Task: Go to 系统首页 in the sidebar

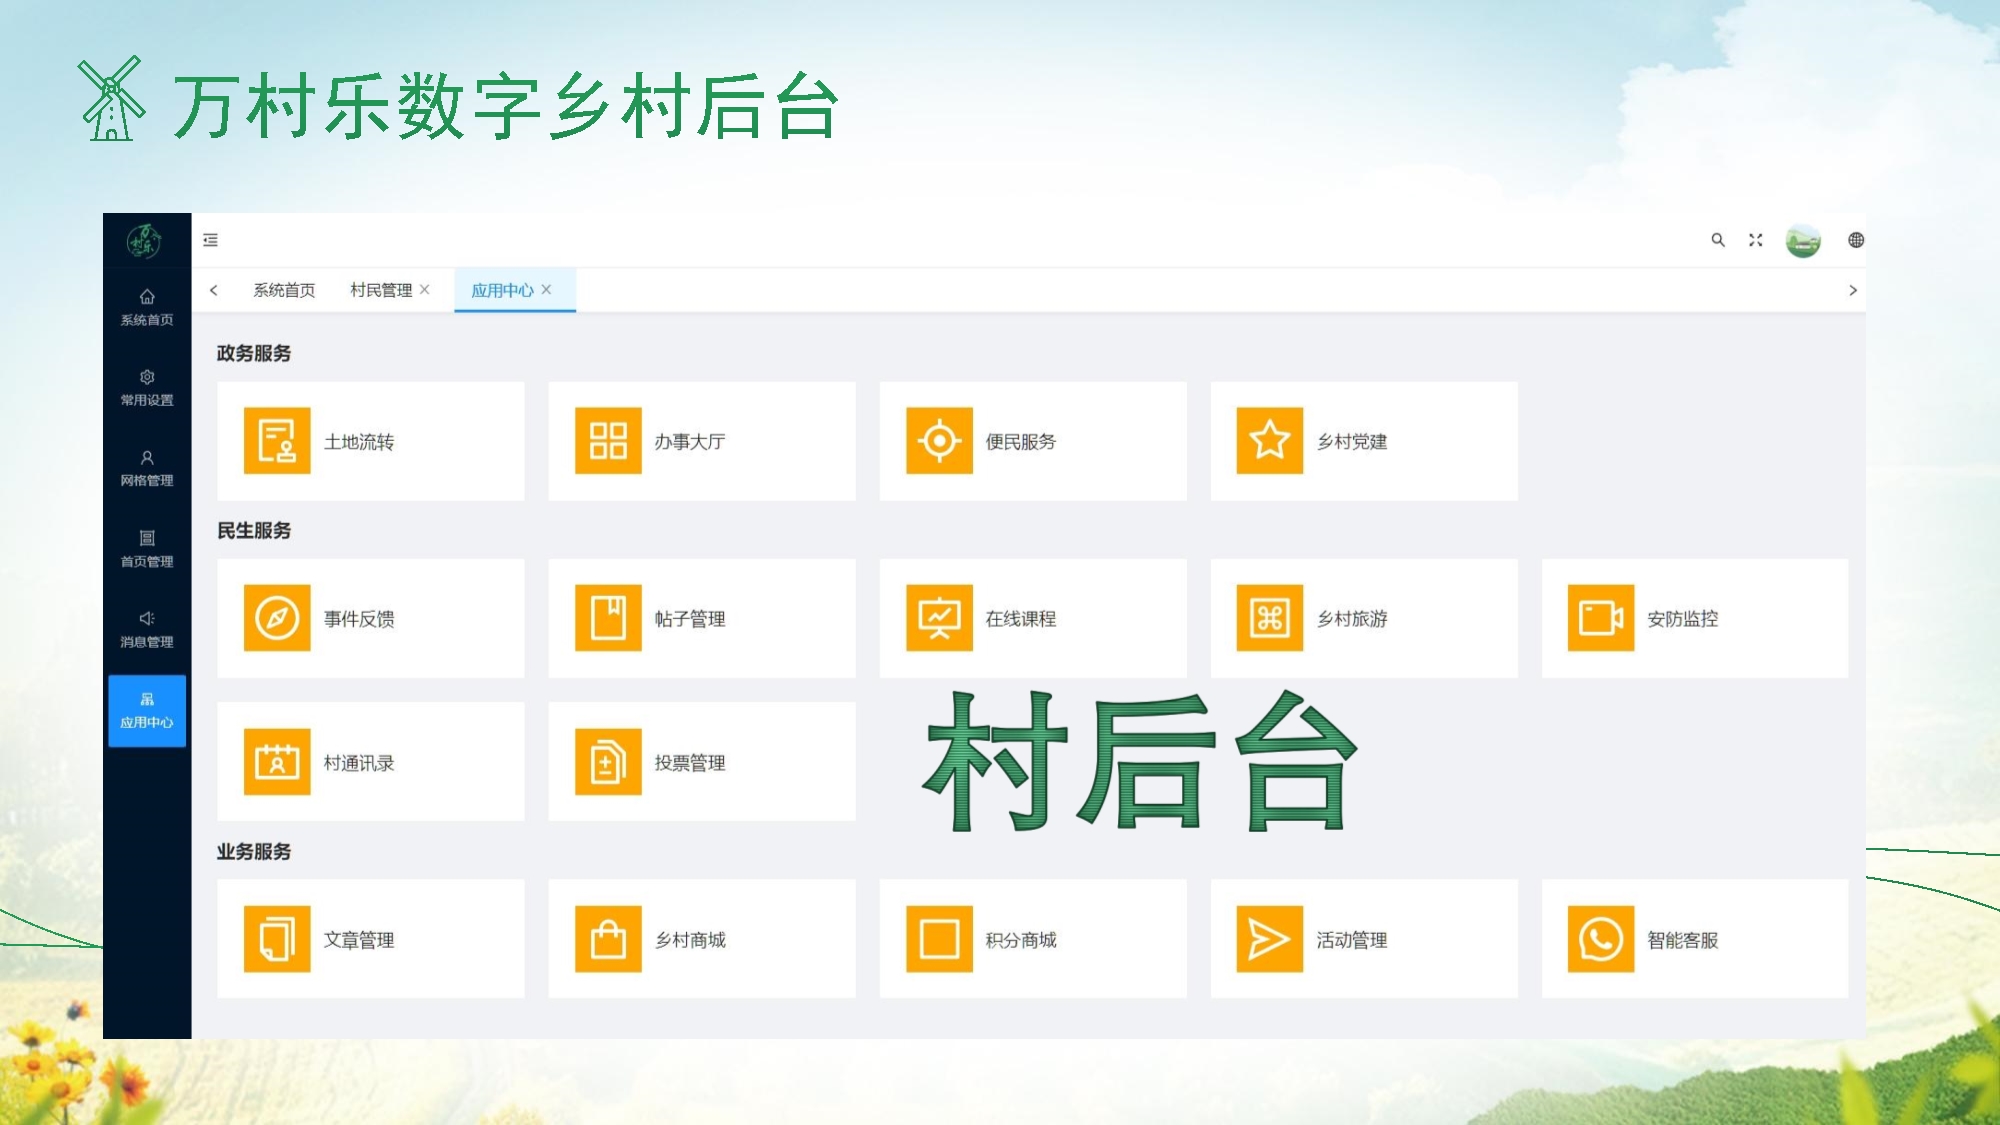Action: click(x=147, y=307)
